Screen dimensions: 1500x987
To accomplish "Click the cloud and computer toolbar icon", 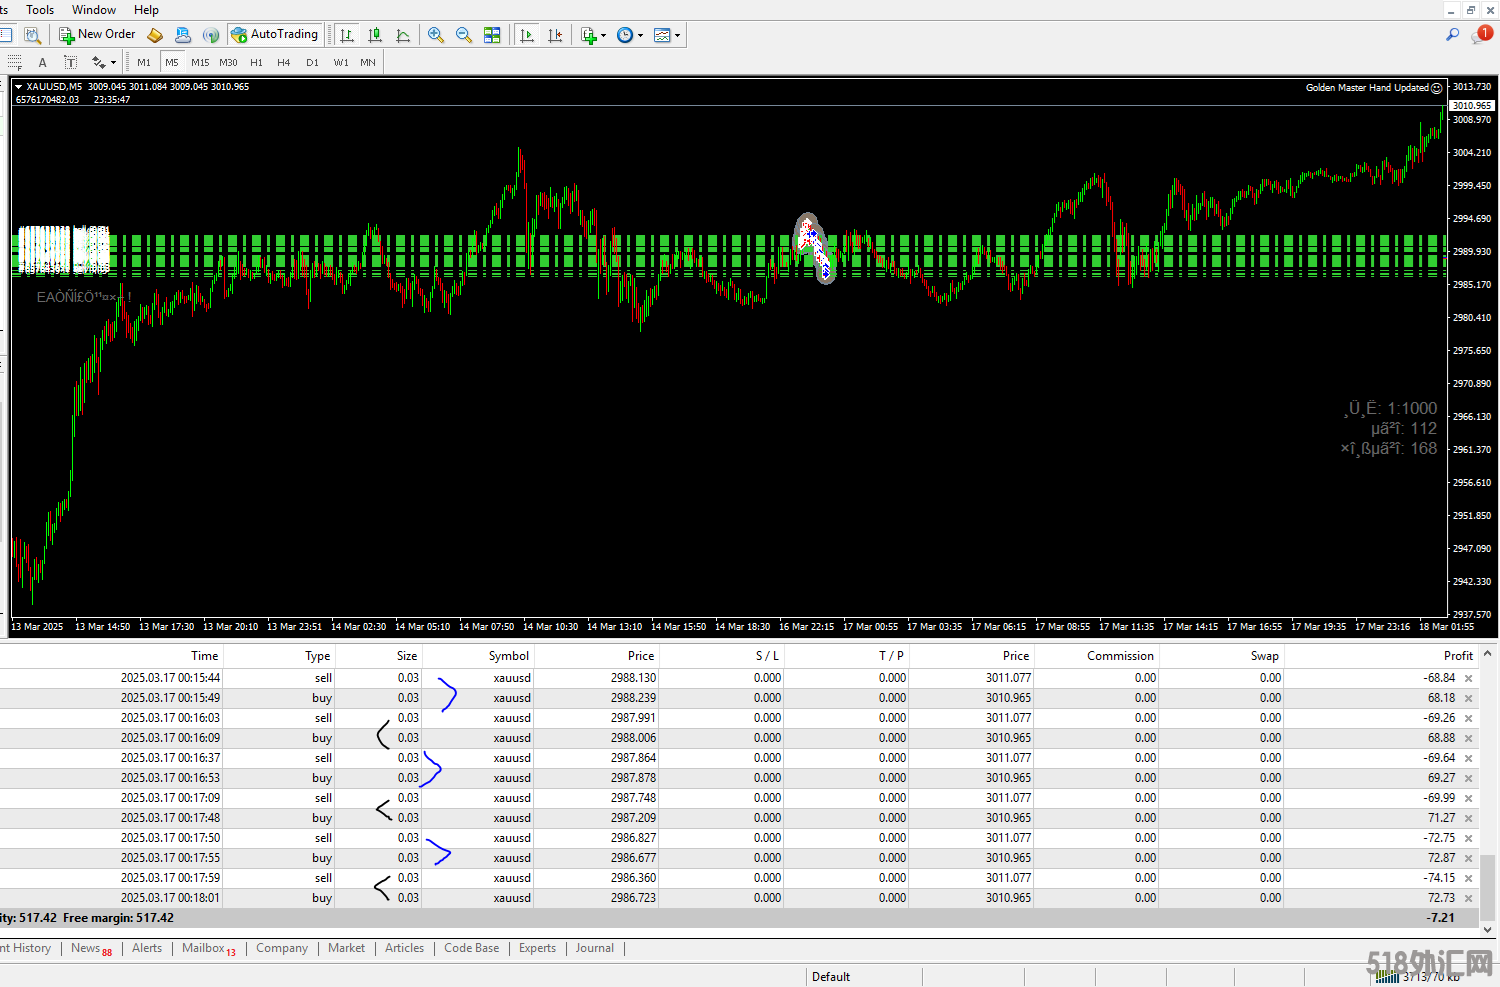I will 183,35.
